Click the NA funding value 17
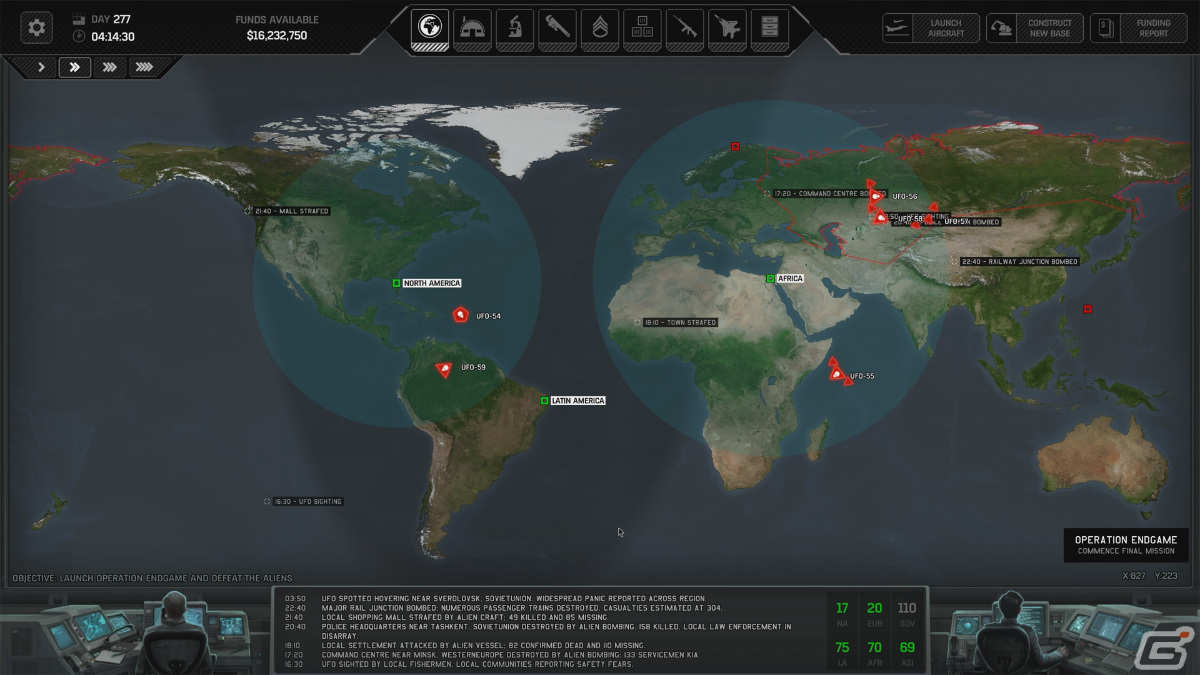The width and height of the screenshot is (1200, 675). (842, 609)
